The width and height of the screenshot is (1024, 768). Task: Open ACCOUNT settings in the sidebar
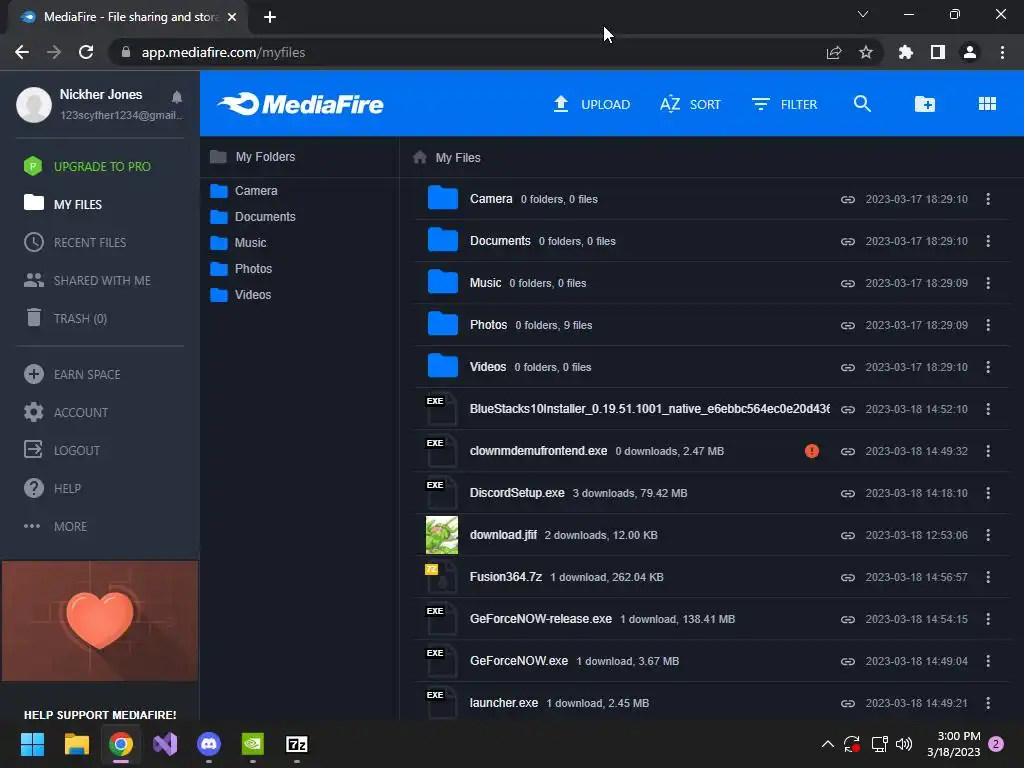66,412
